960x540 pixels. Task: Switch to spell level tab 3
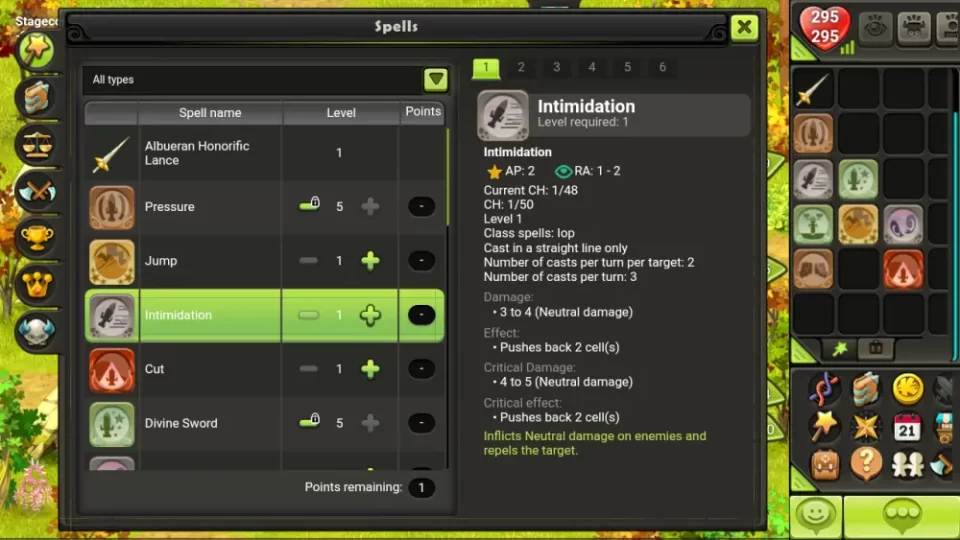(557, 67)
